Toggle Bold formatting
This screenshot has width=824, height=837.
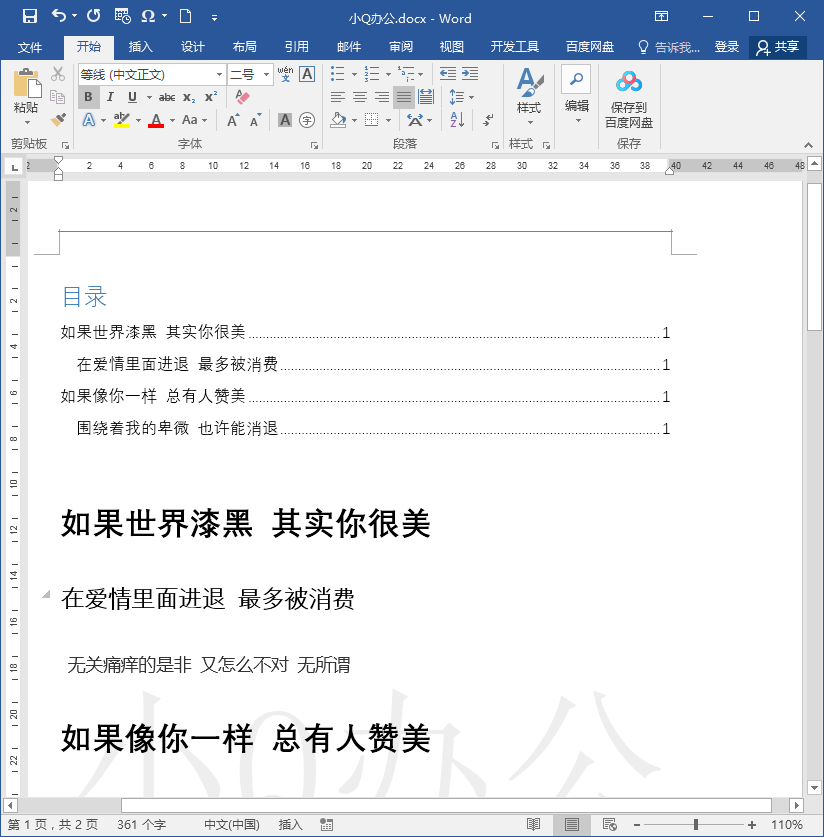(88, 97)
